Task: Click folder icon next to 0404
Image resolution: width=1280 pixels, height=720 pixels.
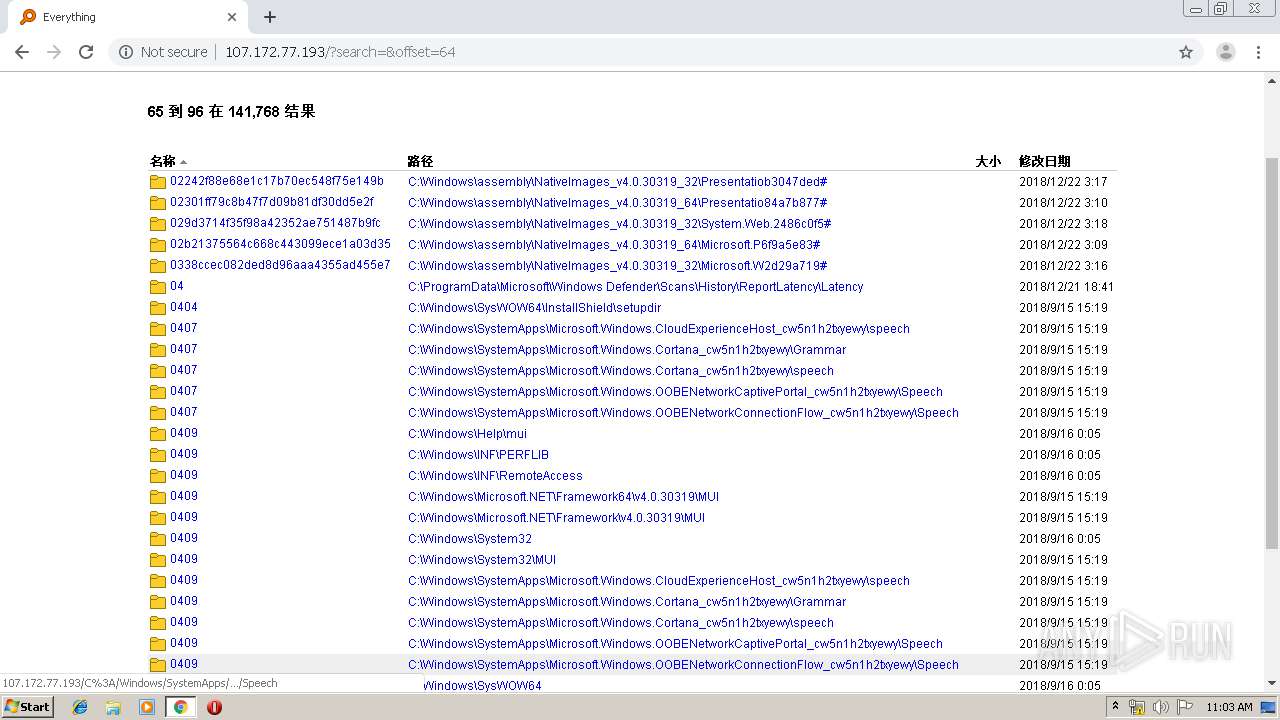Action: click(x=158, y=308)
